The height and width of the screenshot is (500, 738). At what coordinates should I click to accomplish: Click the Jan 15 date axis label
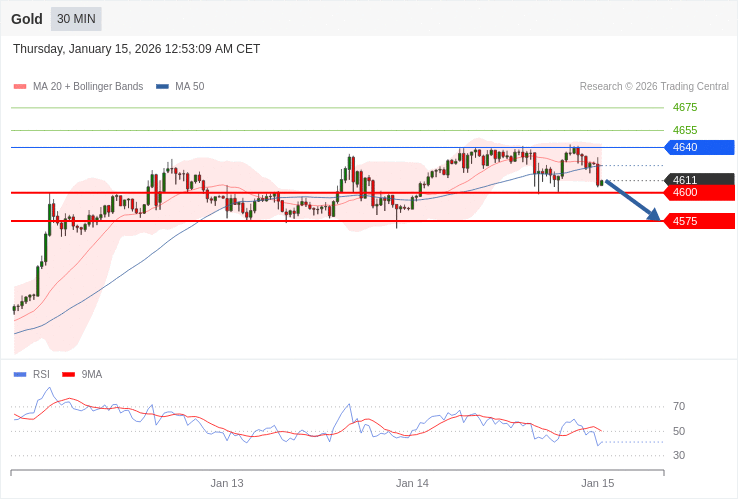coord(598,483)
